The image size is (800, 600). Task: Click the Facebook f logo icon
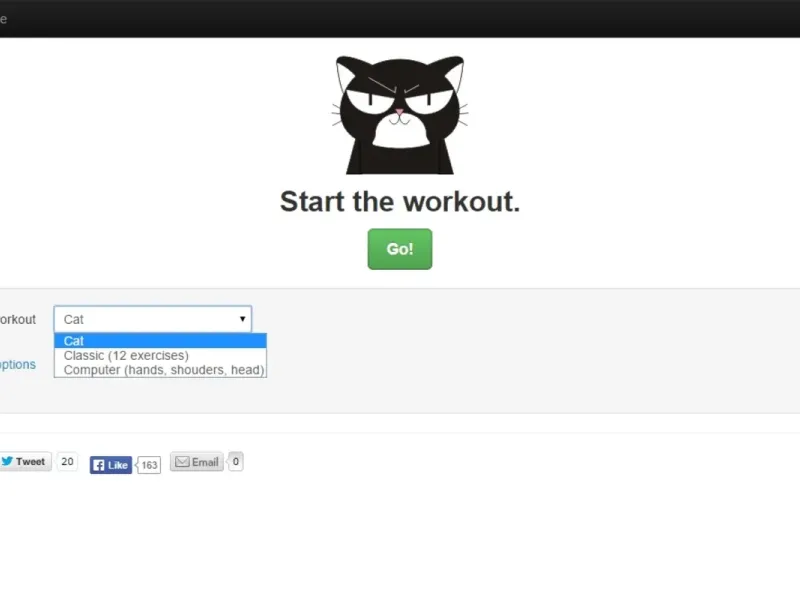pos(99,465)
